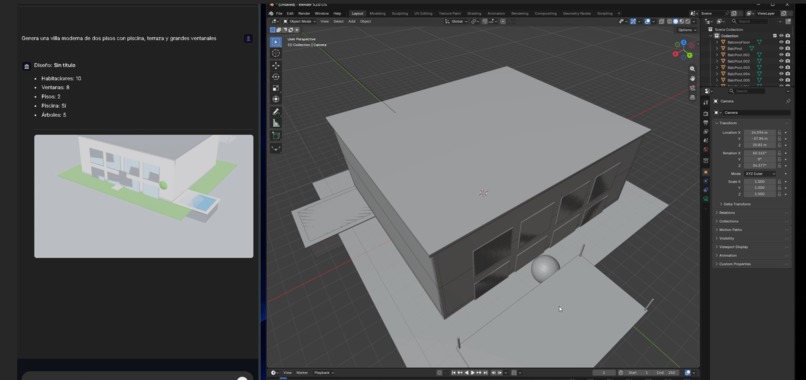Open the XYZ Euler rotation mode dropdown

coord(760,174)
